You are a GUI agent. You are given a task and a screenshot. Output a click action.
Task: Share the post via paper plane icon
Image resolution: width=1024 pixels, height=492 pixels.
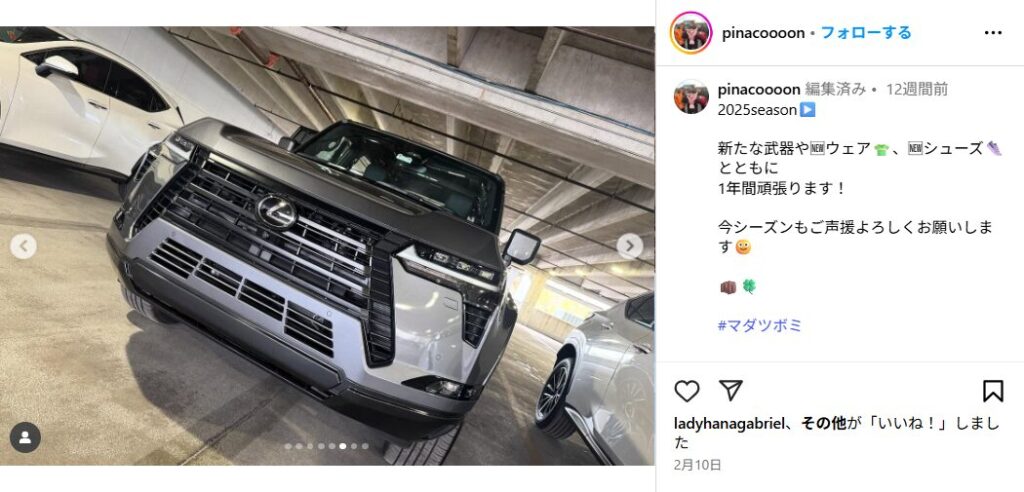(731, 390)
